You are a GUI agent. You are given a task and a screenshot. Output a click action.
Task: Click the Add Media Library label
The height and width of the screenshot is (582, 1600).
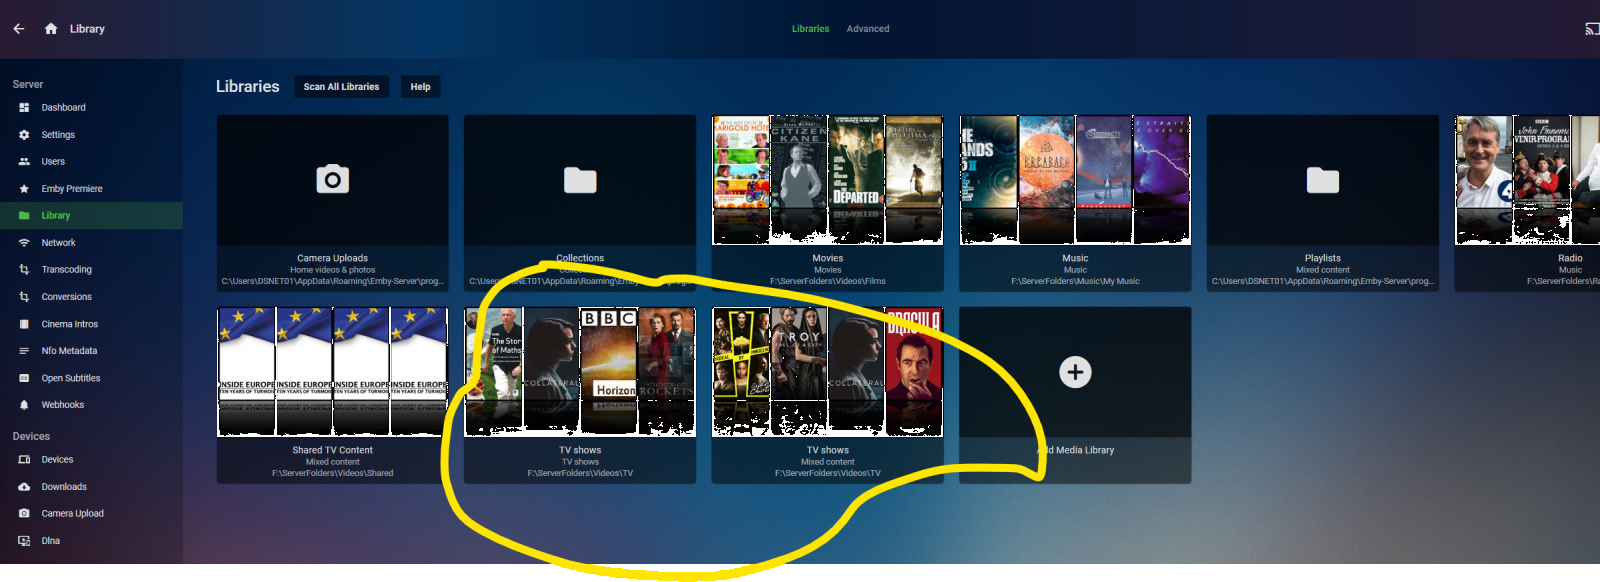1075,450
